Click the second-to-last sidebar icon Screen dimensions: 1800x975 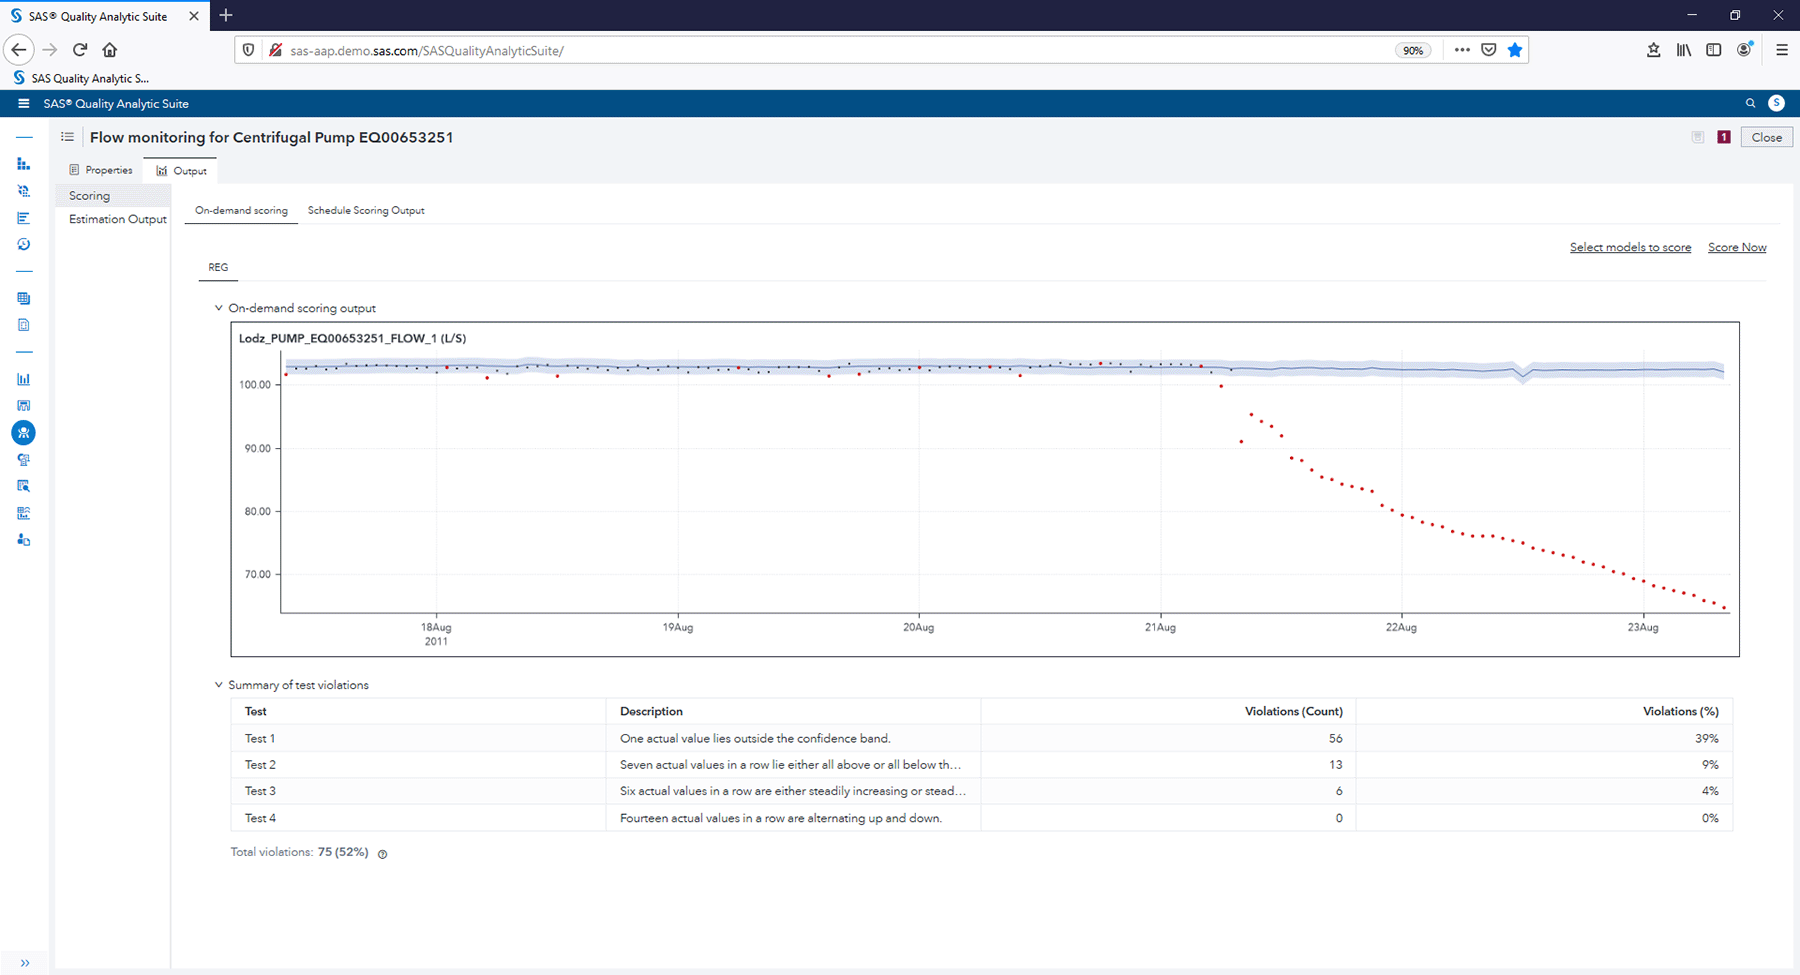click(24, 514)
